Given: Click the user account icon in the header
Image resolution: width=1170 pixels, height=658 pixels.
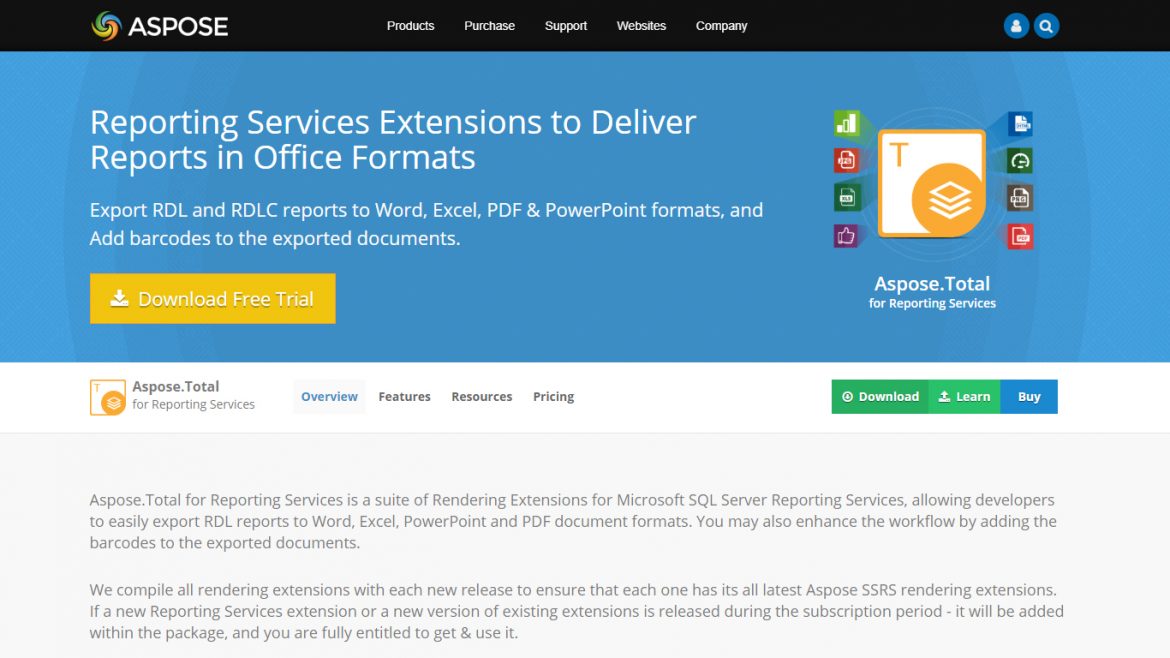Looking at the screenshot, I should point(1016,25).
